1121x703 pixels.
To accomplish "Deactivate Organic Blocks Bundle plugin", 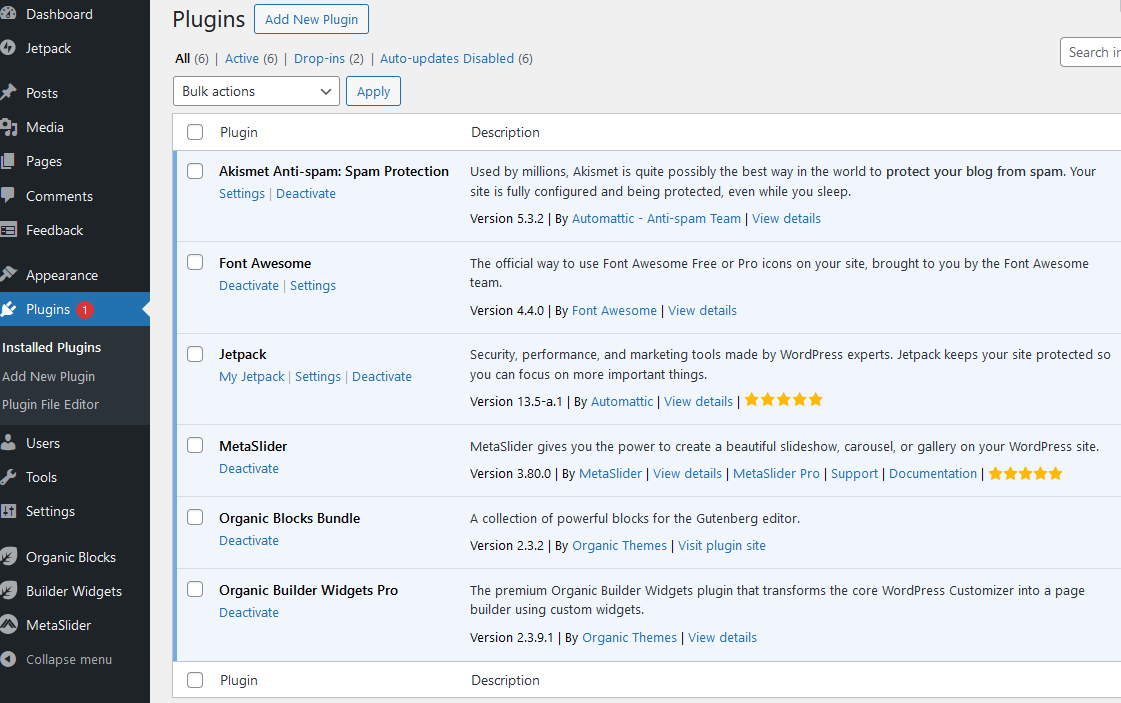I will [249, 541].
